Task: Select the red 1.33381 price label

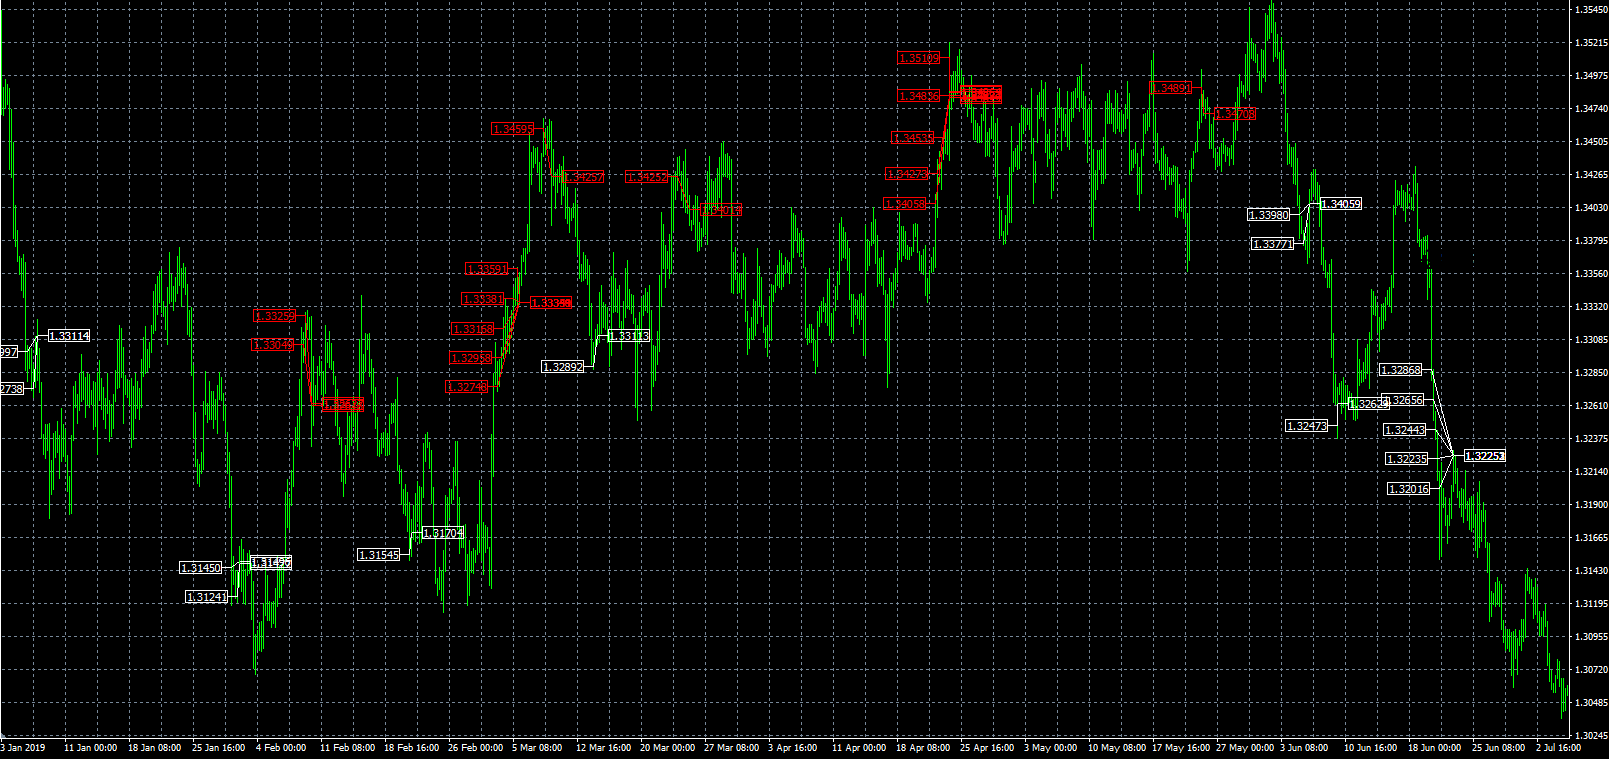Action: 483,300
